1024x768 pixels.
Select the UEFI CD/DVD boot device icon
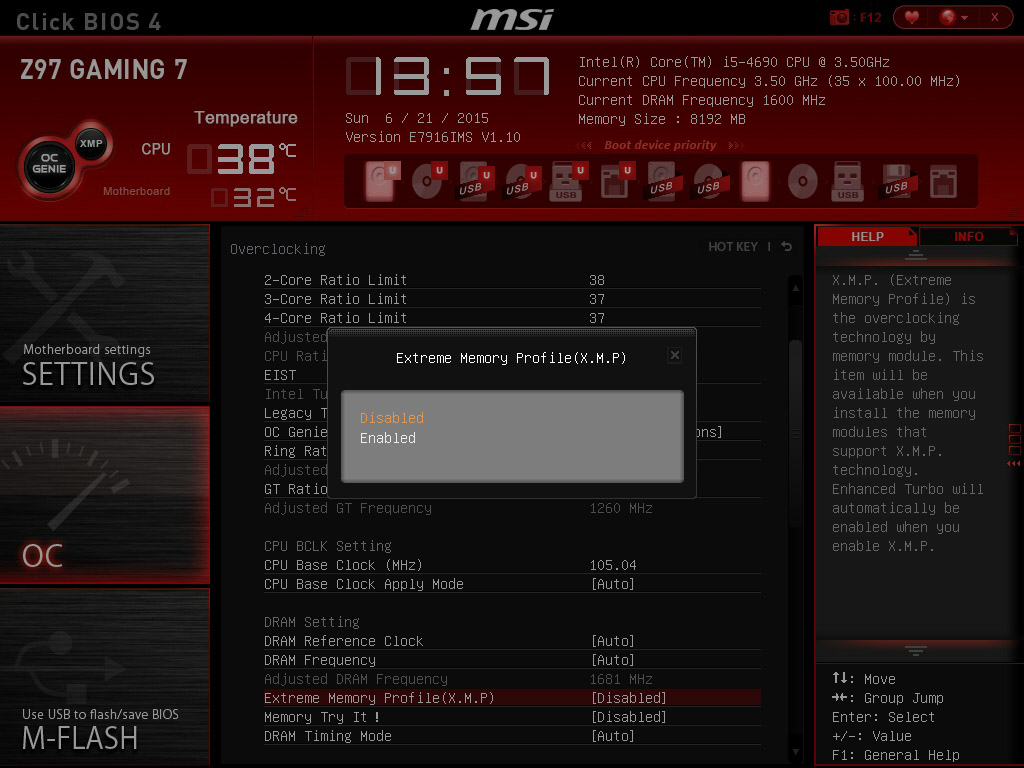(x=429, y=181)
